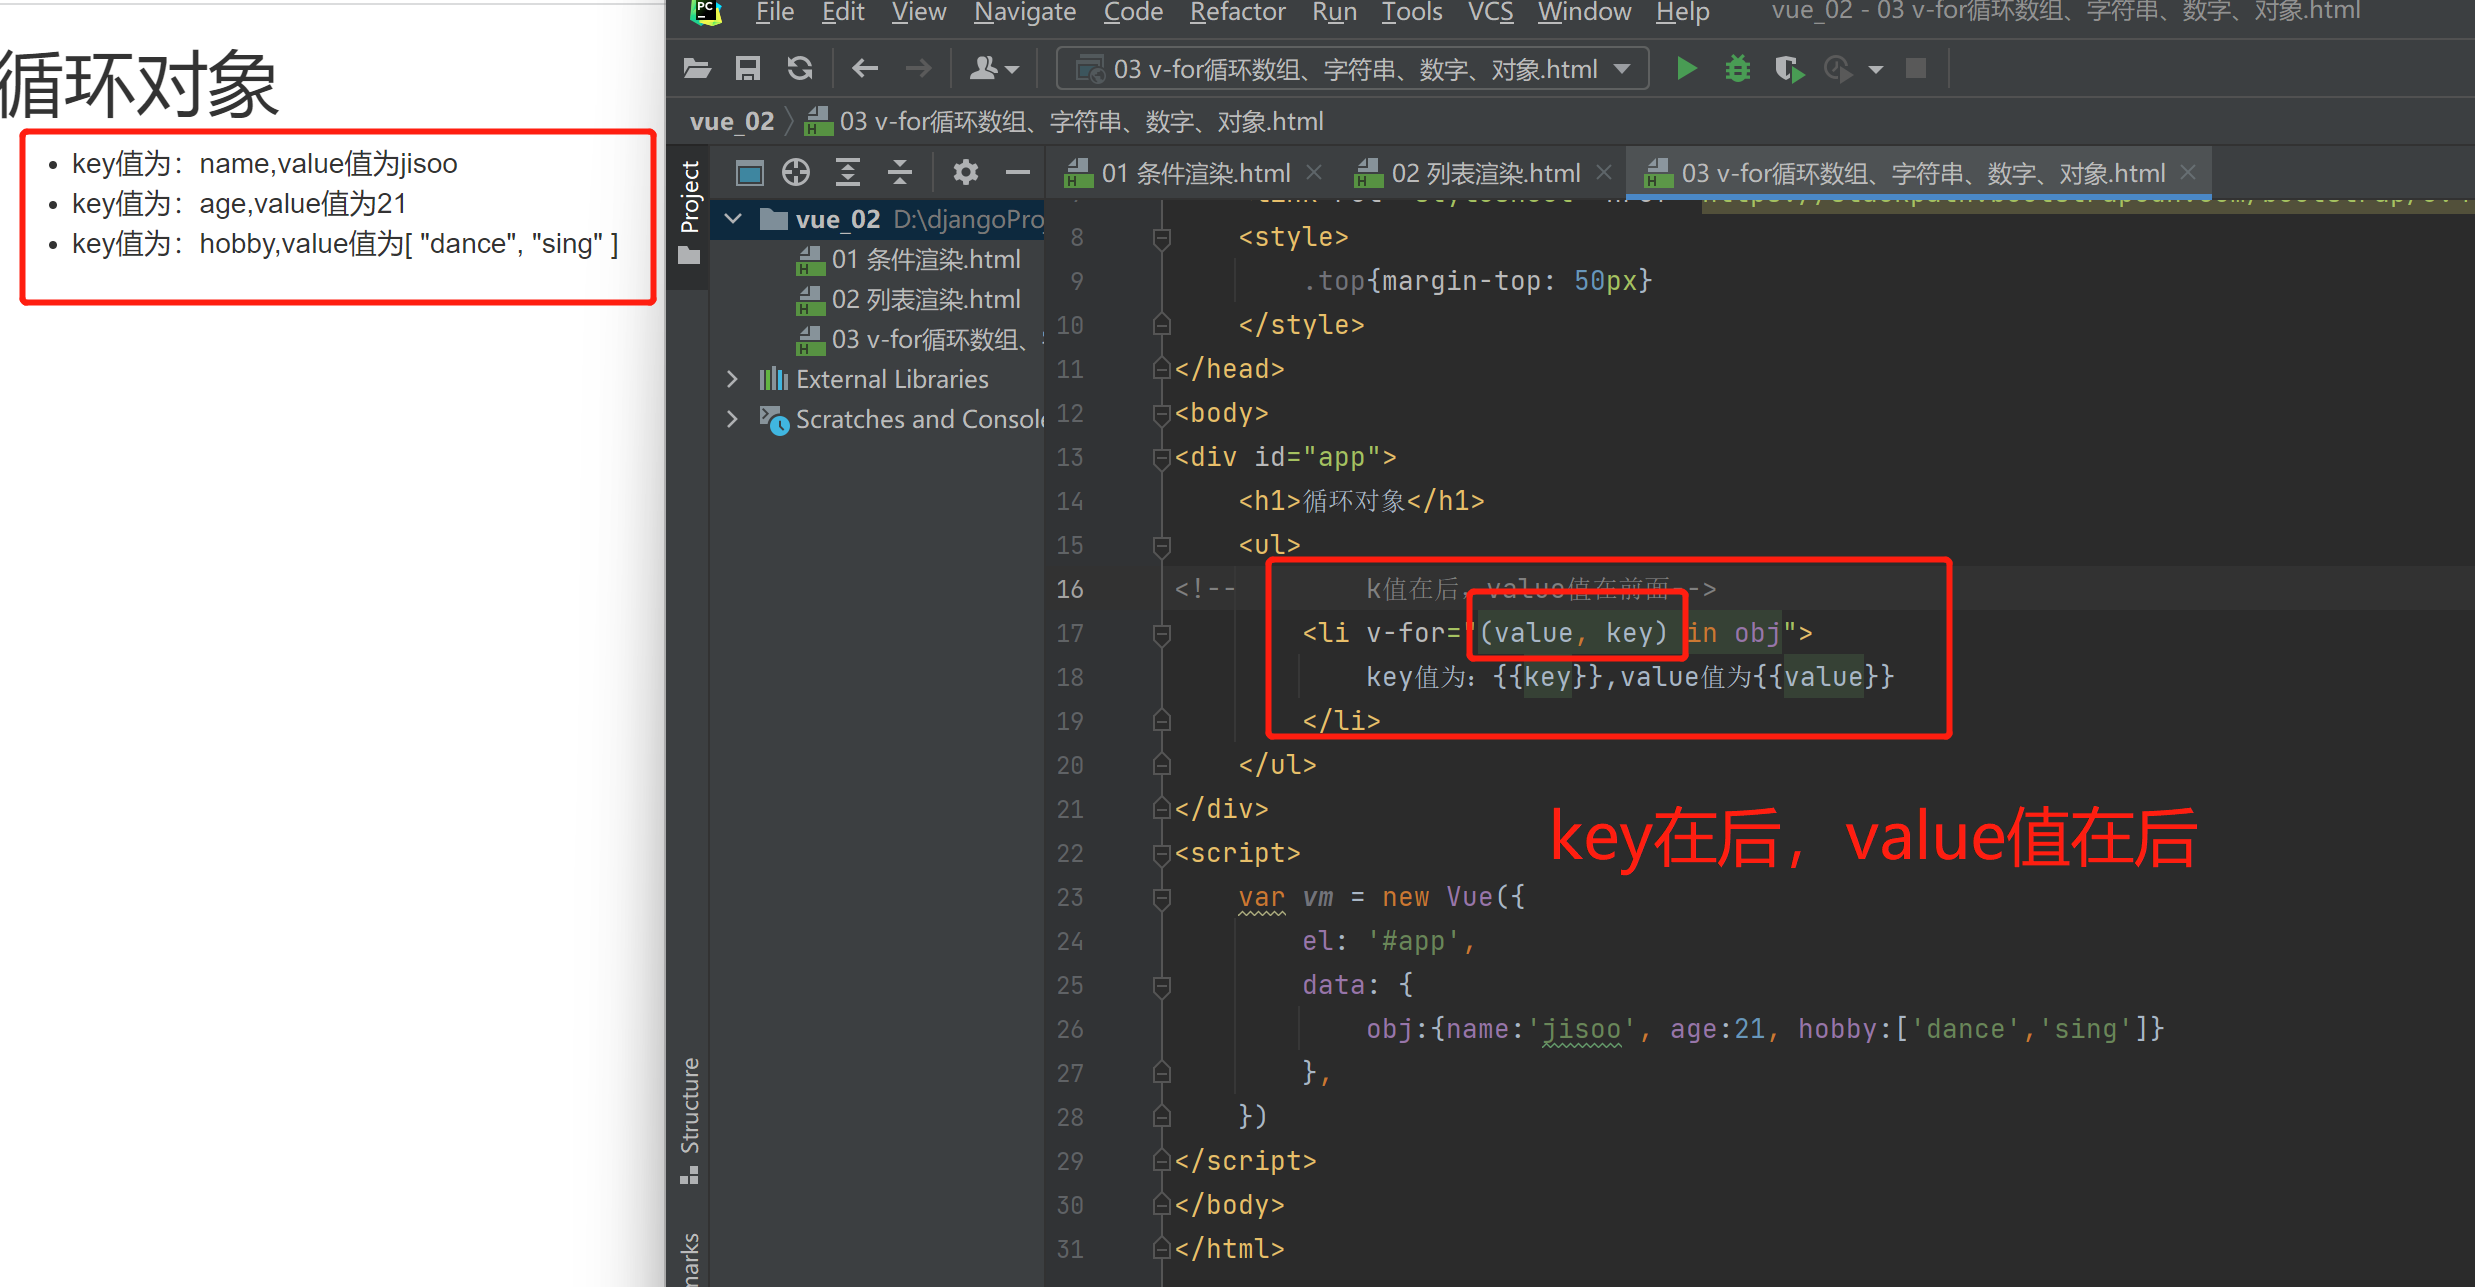Expand External Libraries tree node

click(733, 379)
